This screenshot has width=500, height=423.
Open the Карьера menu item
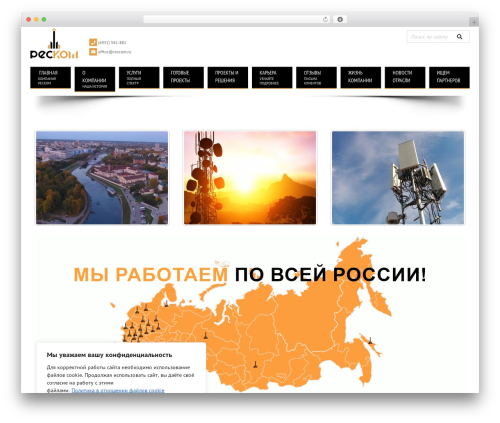[x=272, y=78]
